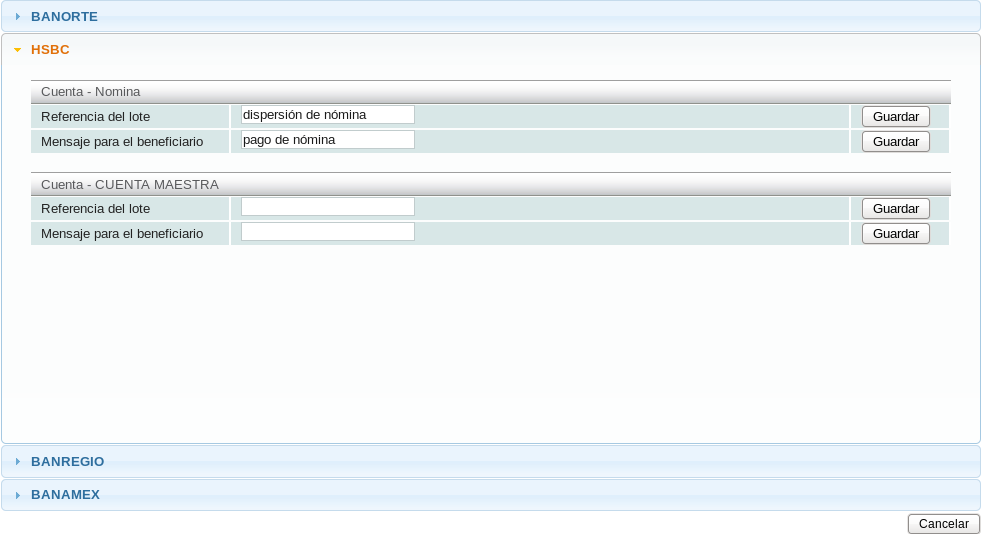Screen dimensions: 982x534
Task: Click the 'Cuenta - CUENTA MAESTRA' section header
Action: (x=130, y=185)
